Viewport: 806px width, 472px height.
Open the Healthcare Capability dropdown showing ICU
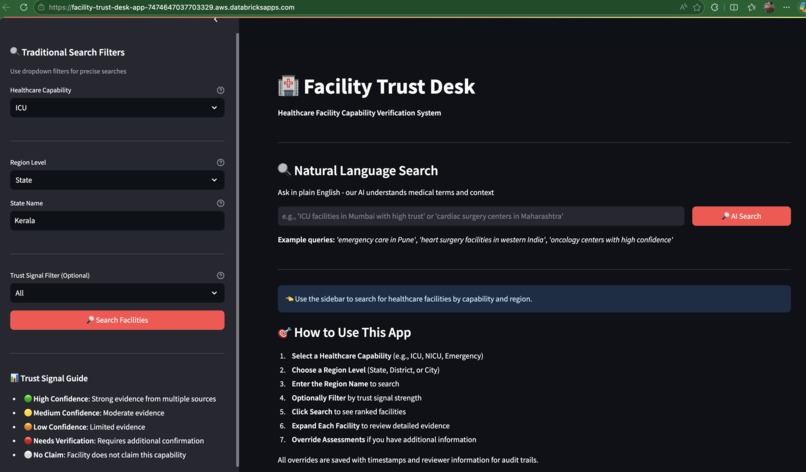pos(117,108)
